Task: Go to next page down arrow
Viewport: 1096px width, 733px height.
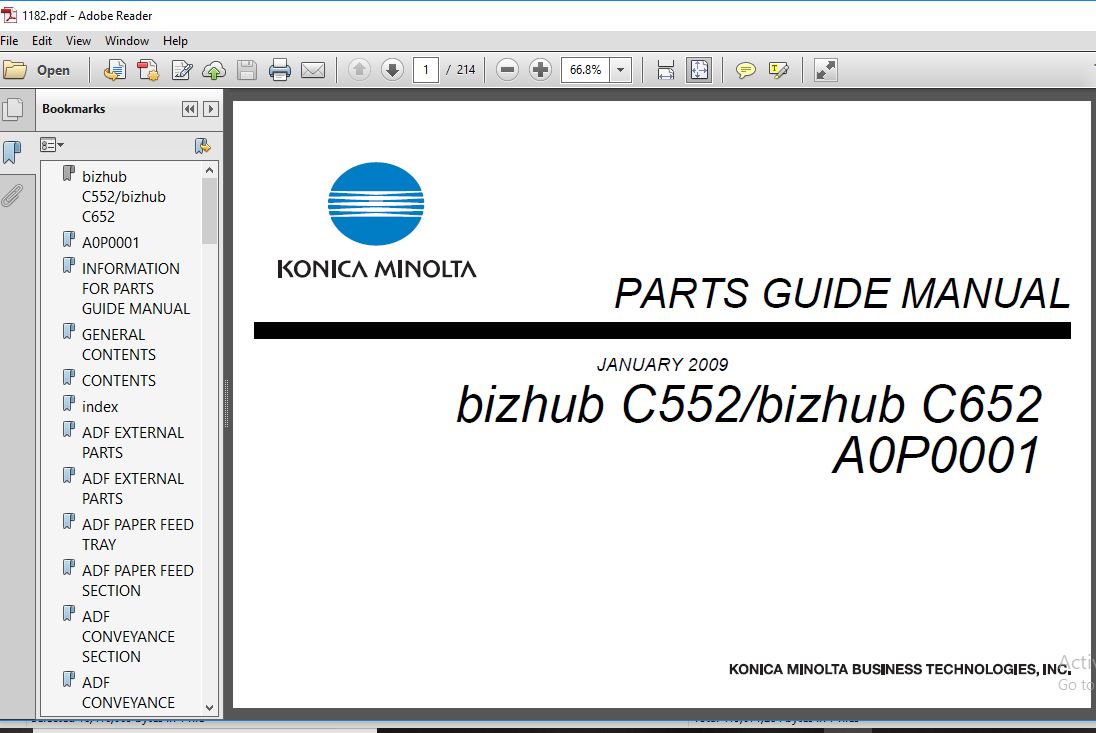Action: pos(393,69)
